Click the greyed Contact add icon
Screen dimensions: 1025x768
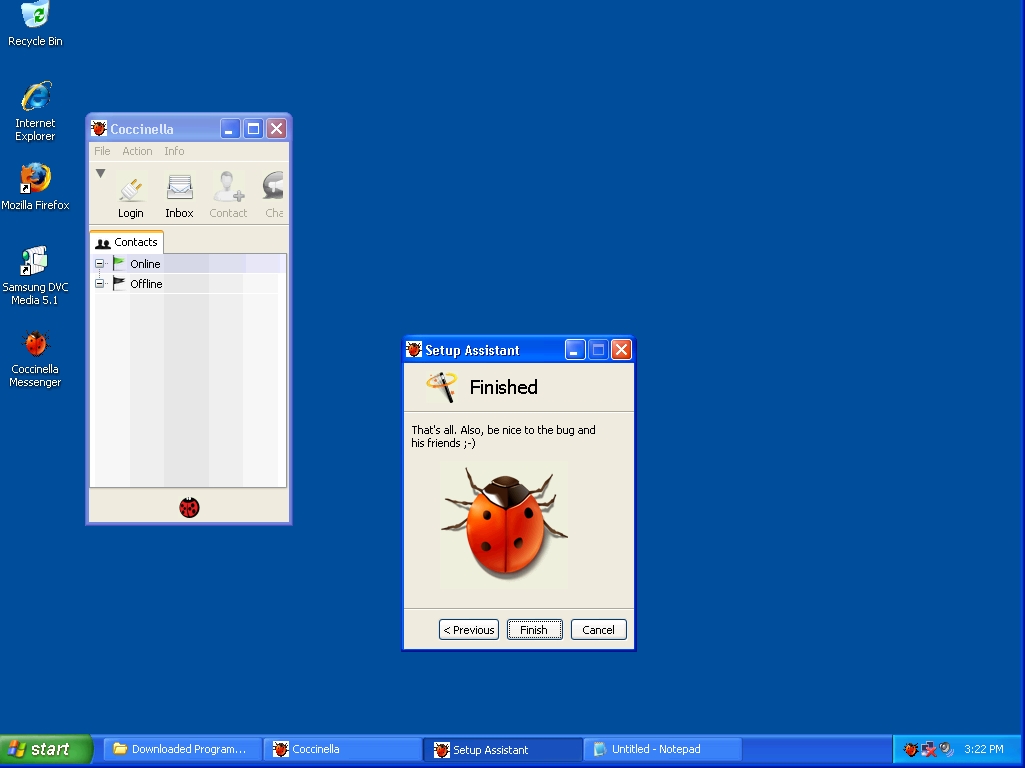click(229, 187)
